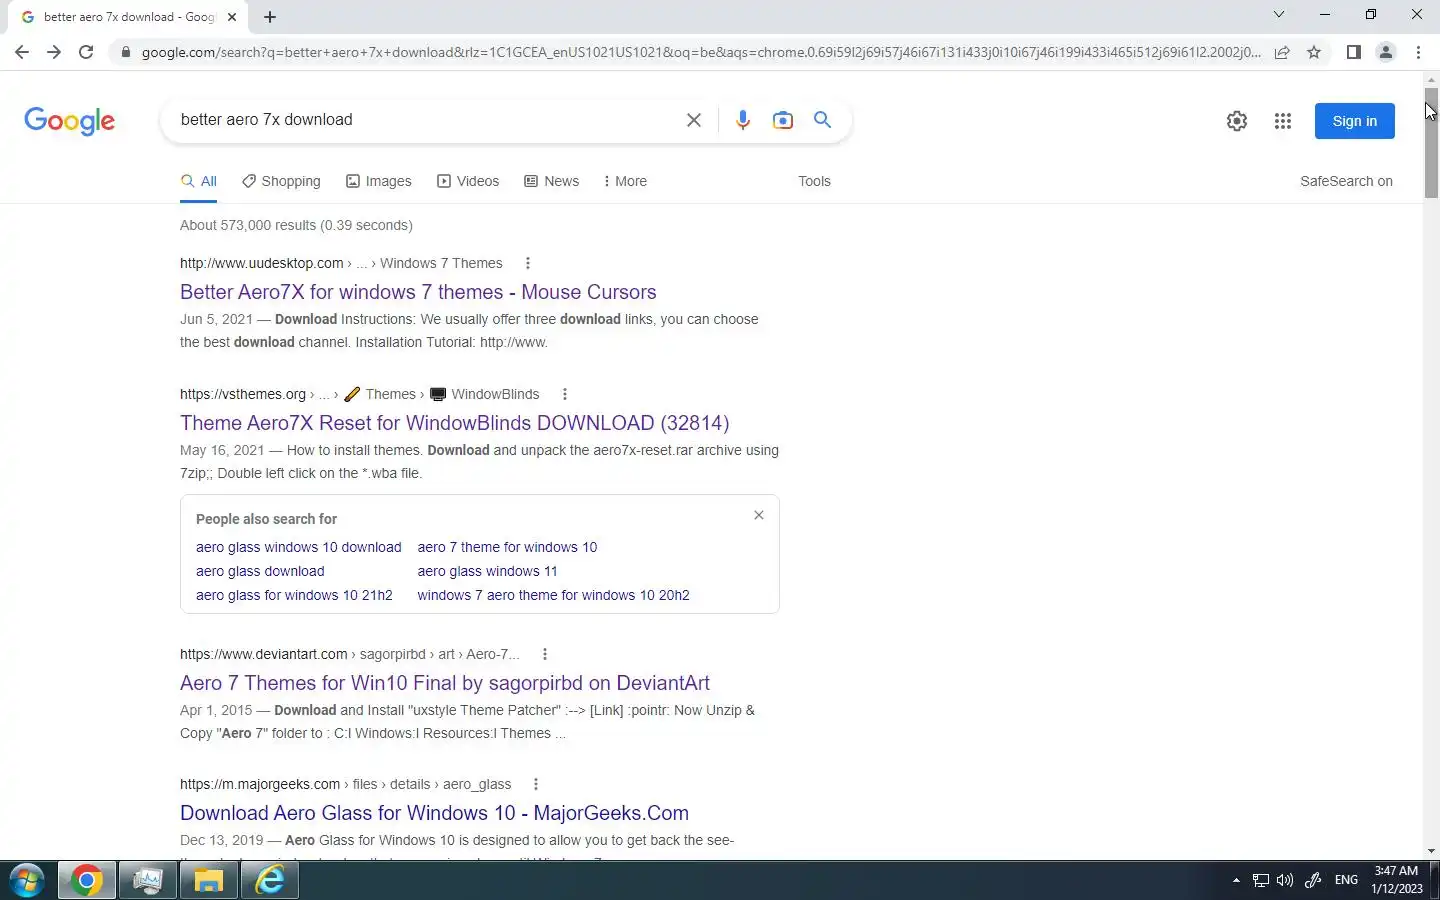Search aero glass for windows 10 21h2

click(294, 595)
